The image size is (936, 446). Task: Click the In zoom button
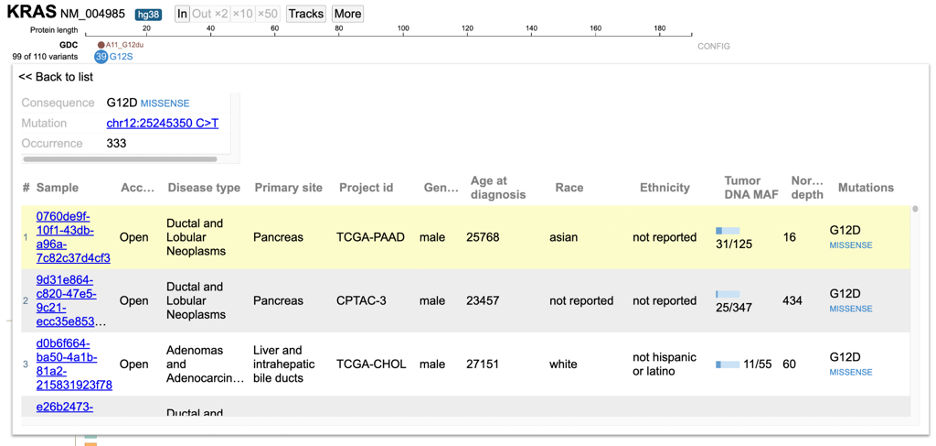tap(182, 14)
